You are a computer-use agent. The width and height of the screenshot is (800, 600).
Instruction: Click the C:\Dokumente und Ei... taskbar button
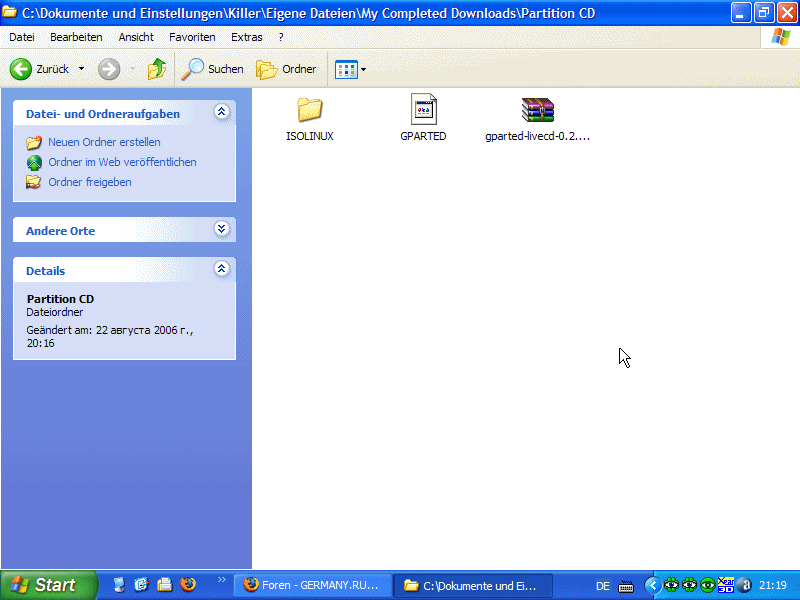point(472,586)
